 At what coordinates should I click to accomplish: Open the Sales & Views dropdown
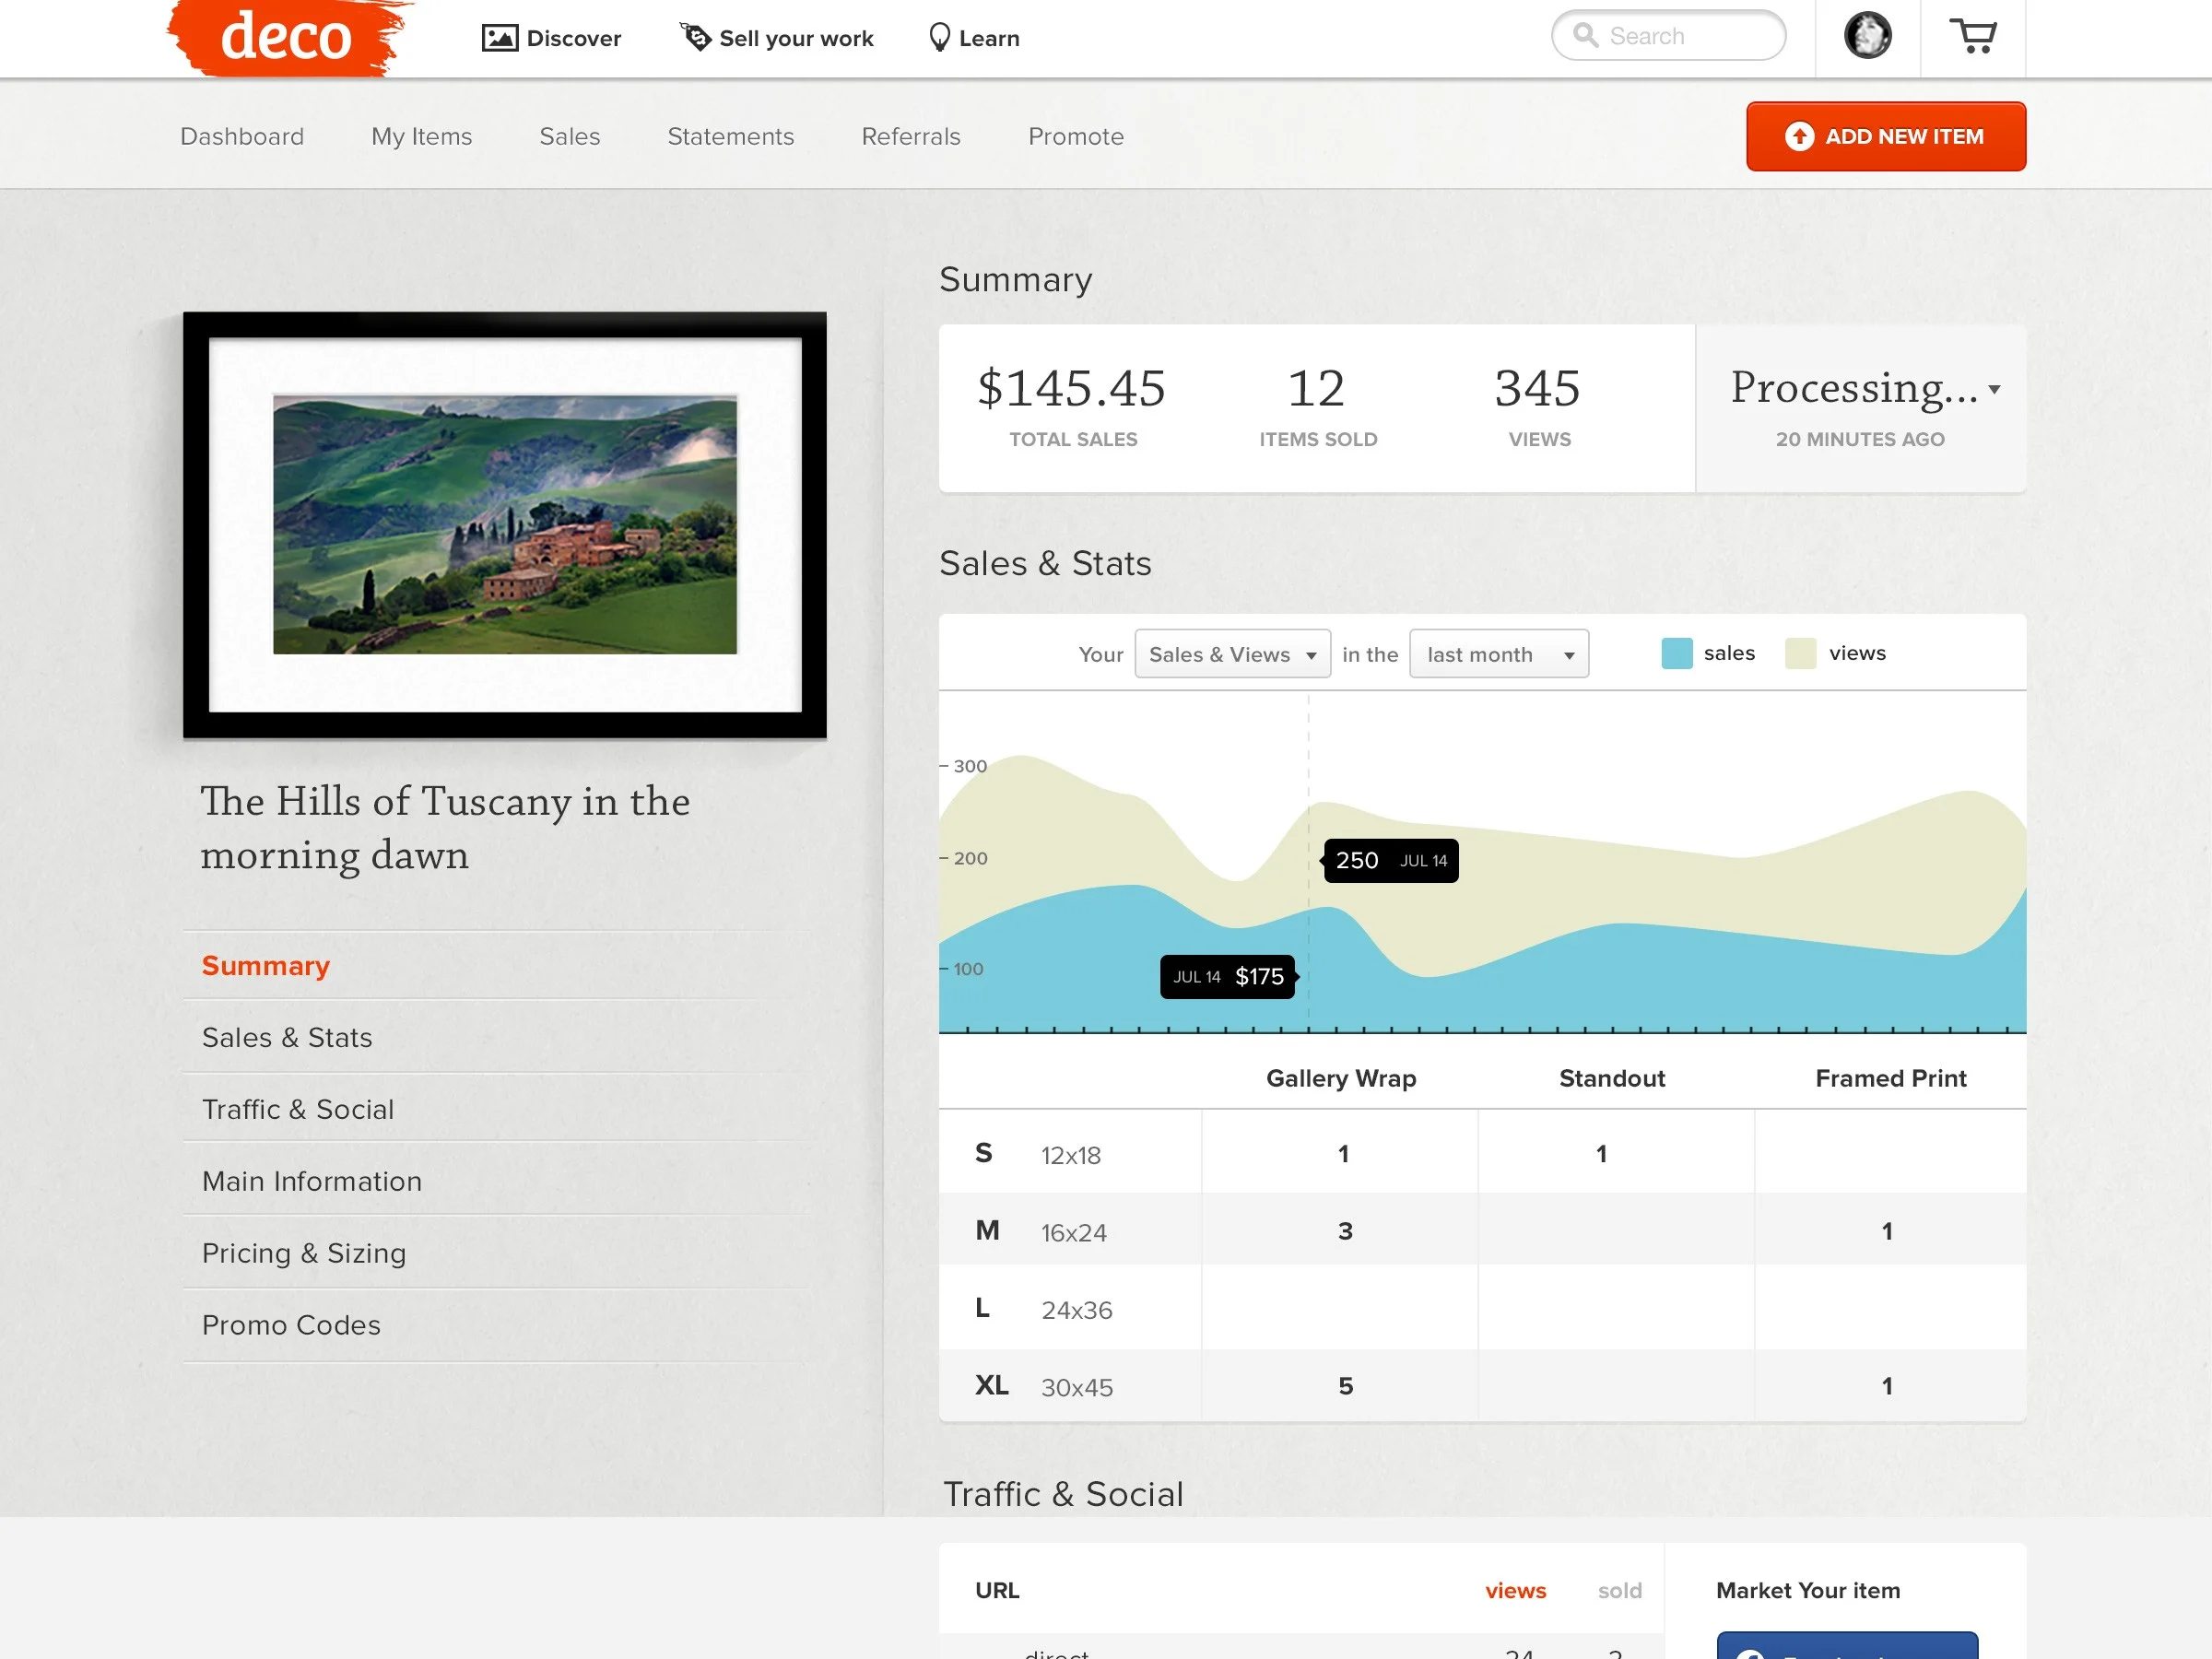pyautogui.click(x=1232, y=654)
